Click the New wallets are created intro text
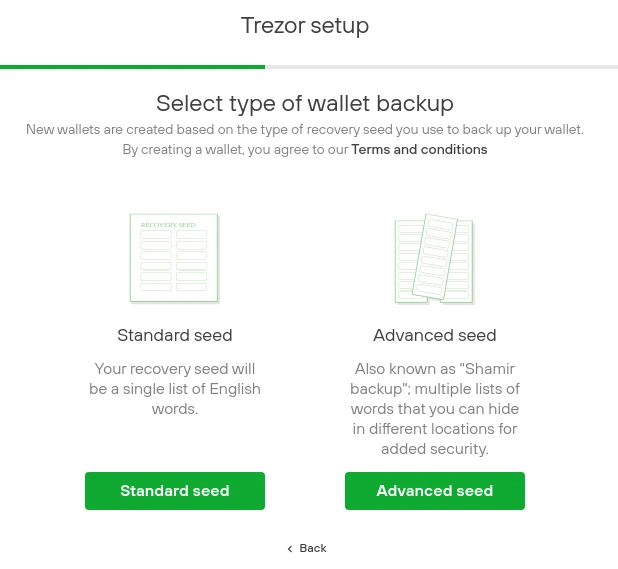This screenshot has height=569, width=618. [305, 130]
